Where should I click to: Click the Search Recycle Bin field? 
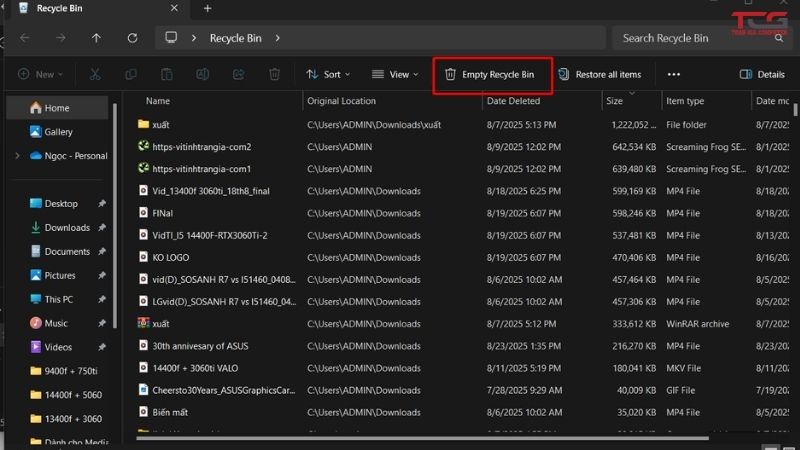700,38
